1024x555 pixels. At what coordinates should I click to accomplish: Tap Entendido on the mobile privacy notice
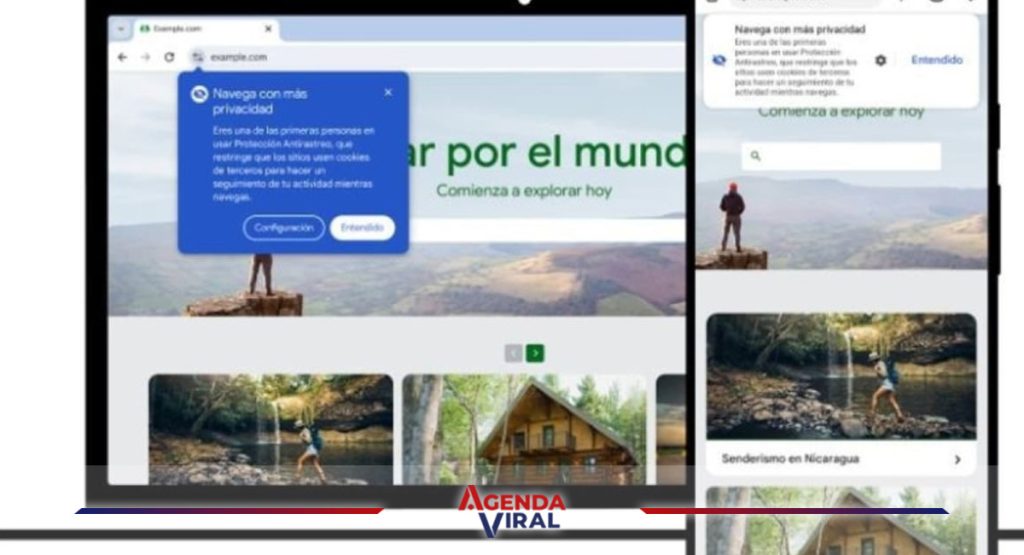(936, 60)
